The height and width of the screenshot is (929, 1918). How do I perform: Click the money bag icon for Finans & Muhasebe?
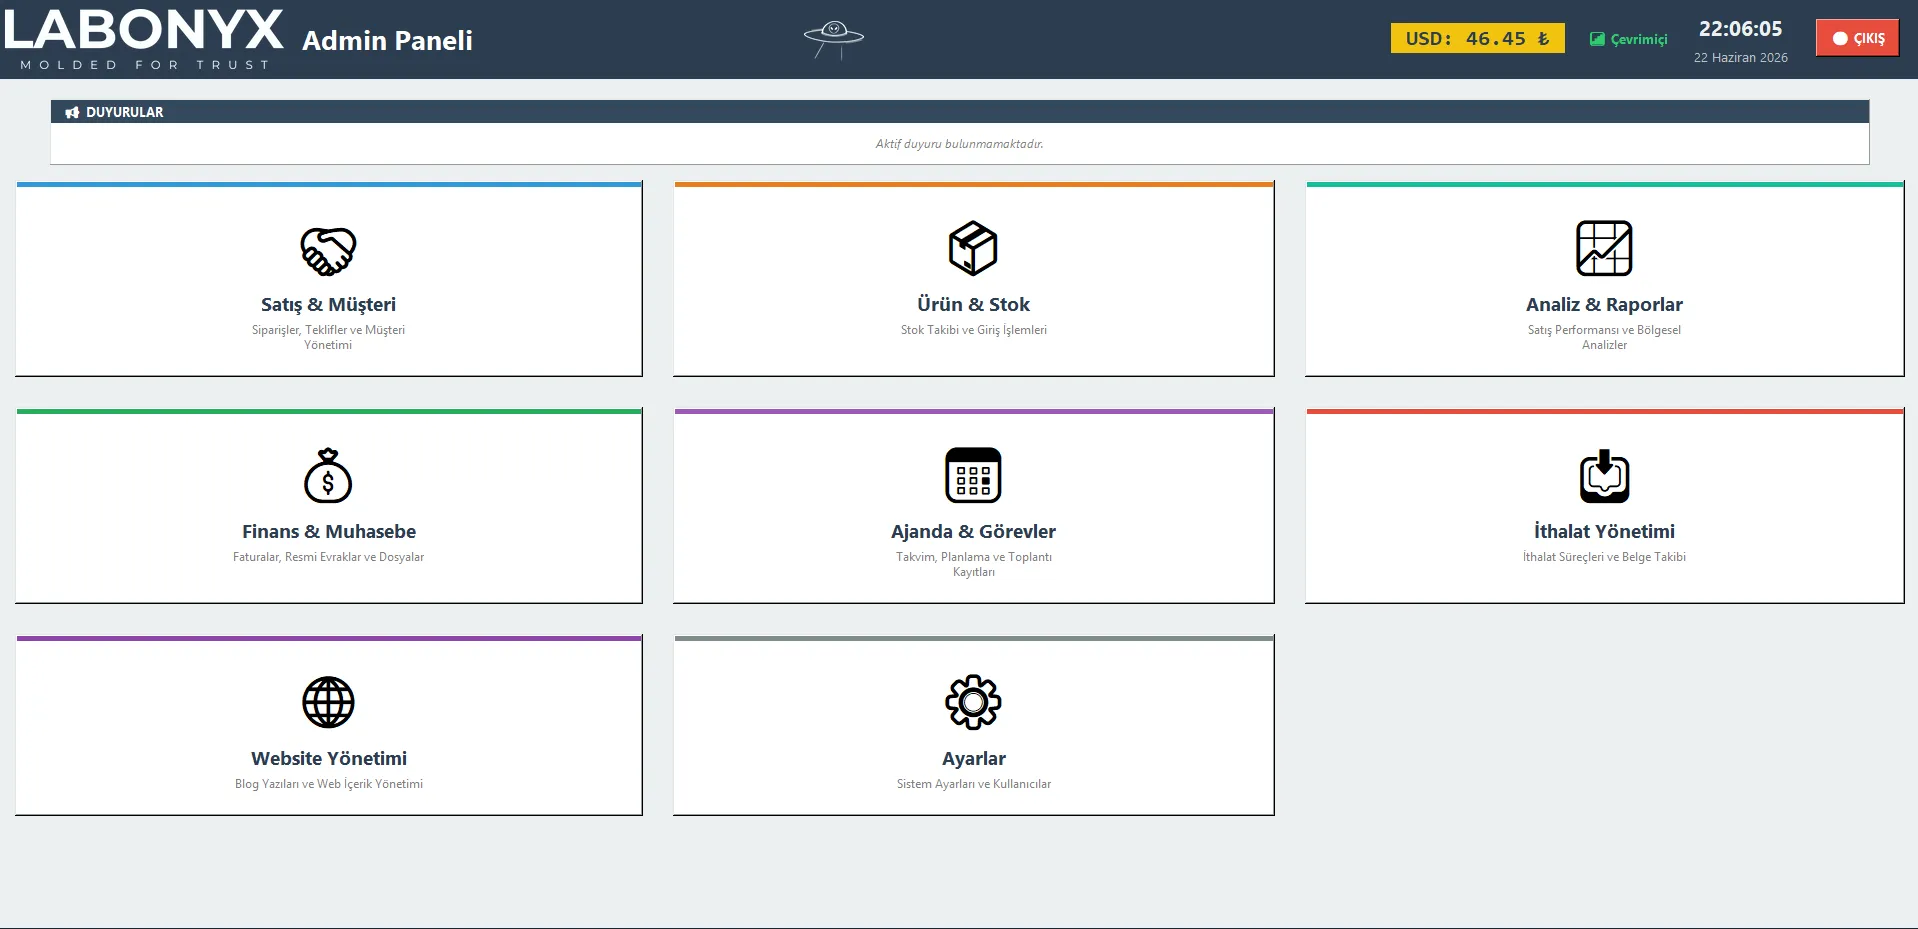(x=328, y=475)
